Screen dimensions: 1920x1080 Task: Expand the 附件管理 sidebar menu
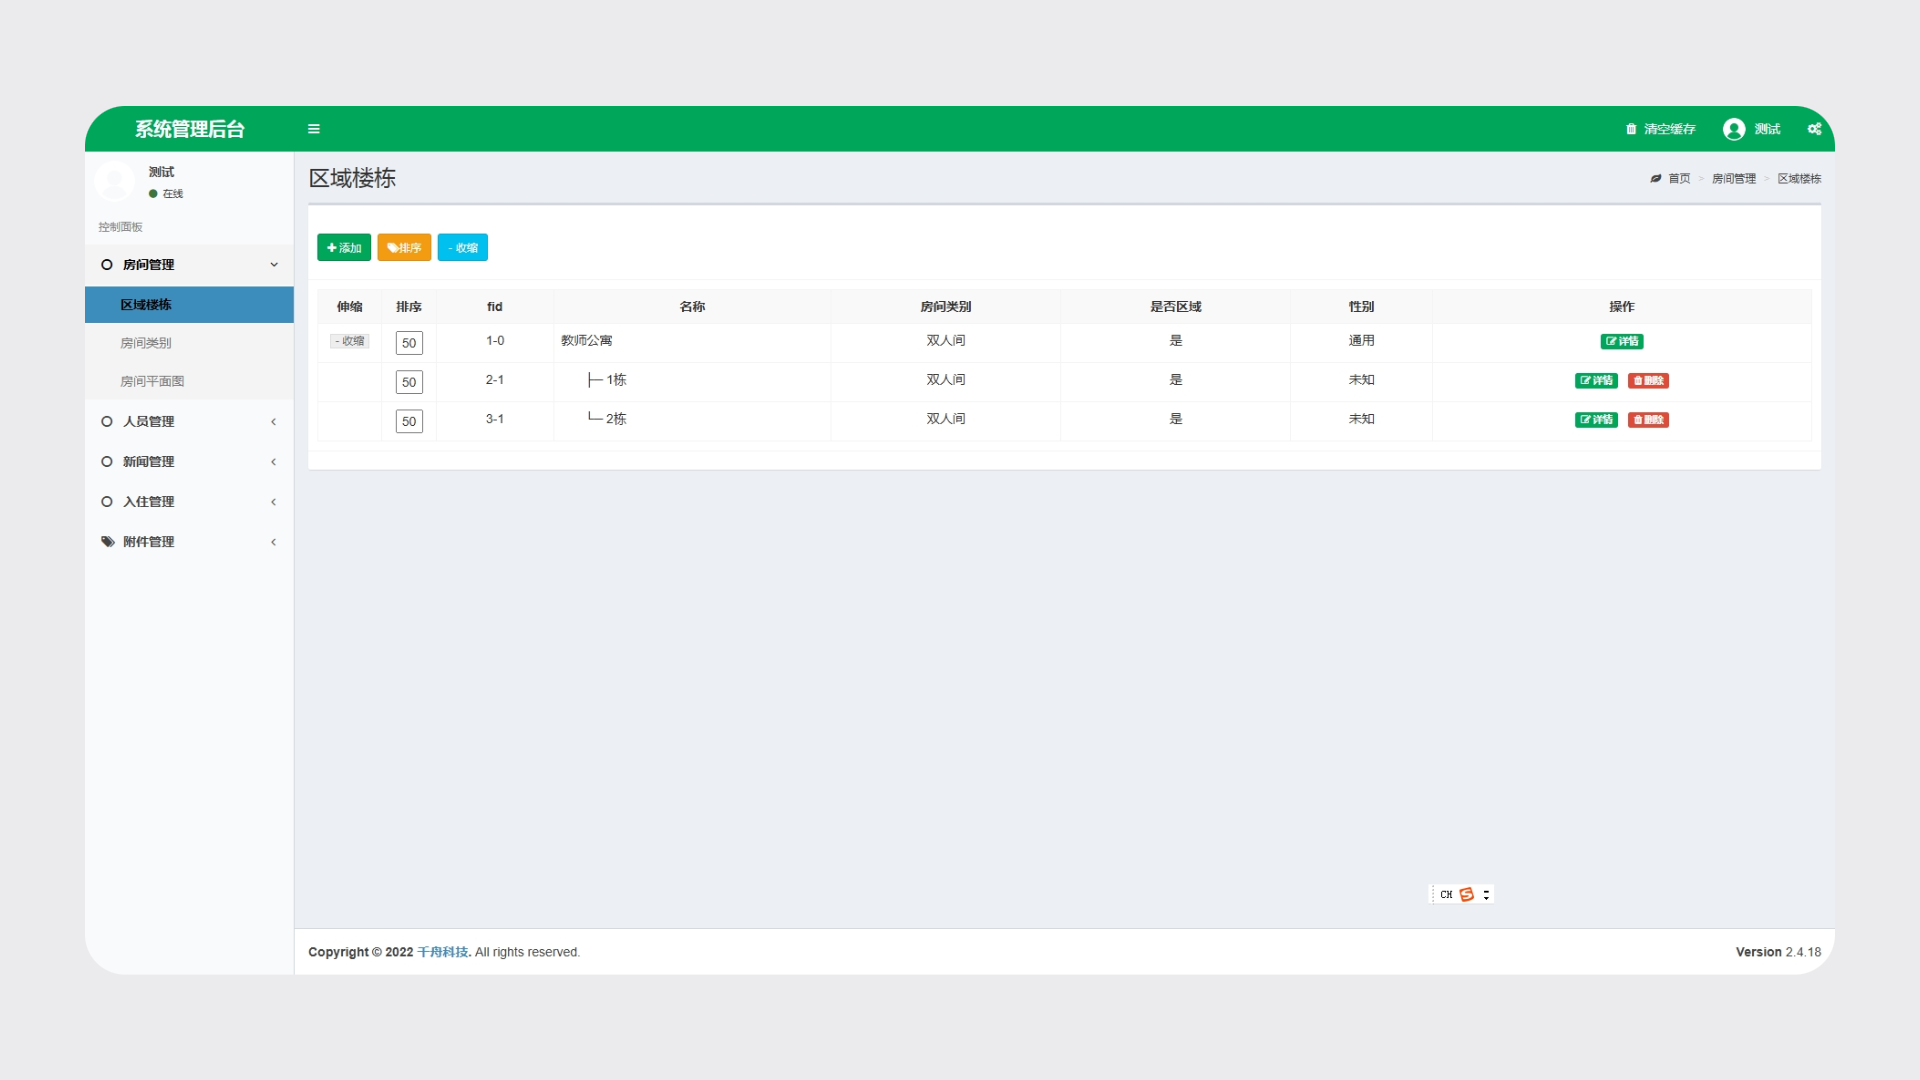tap(189, 542)
